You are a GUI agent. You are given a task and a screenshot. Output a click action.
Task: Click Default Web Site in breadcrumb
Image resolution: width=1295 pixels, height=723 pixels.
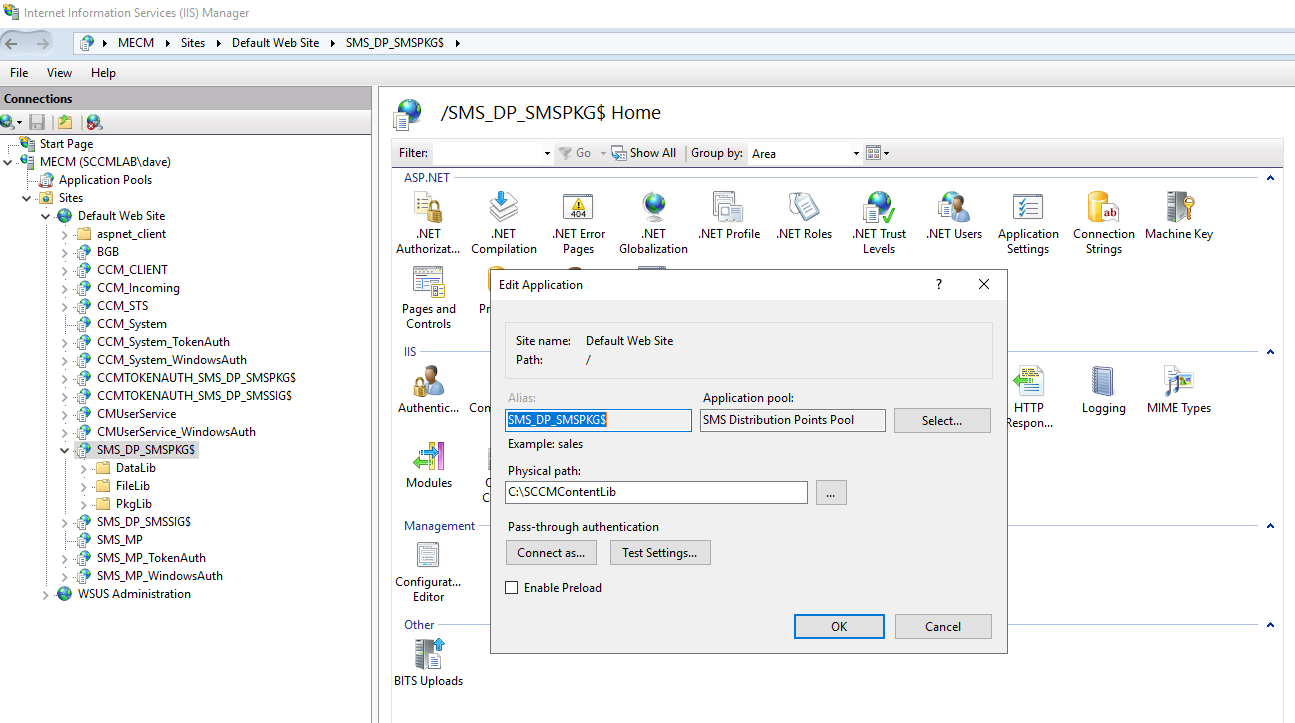(276, 43)
